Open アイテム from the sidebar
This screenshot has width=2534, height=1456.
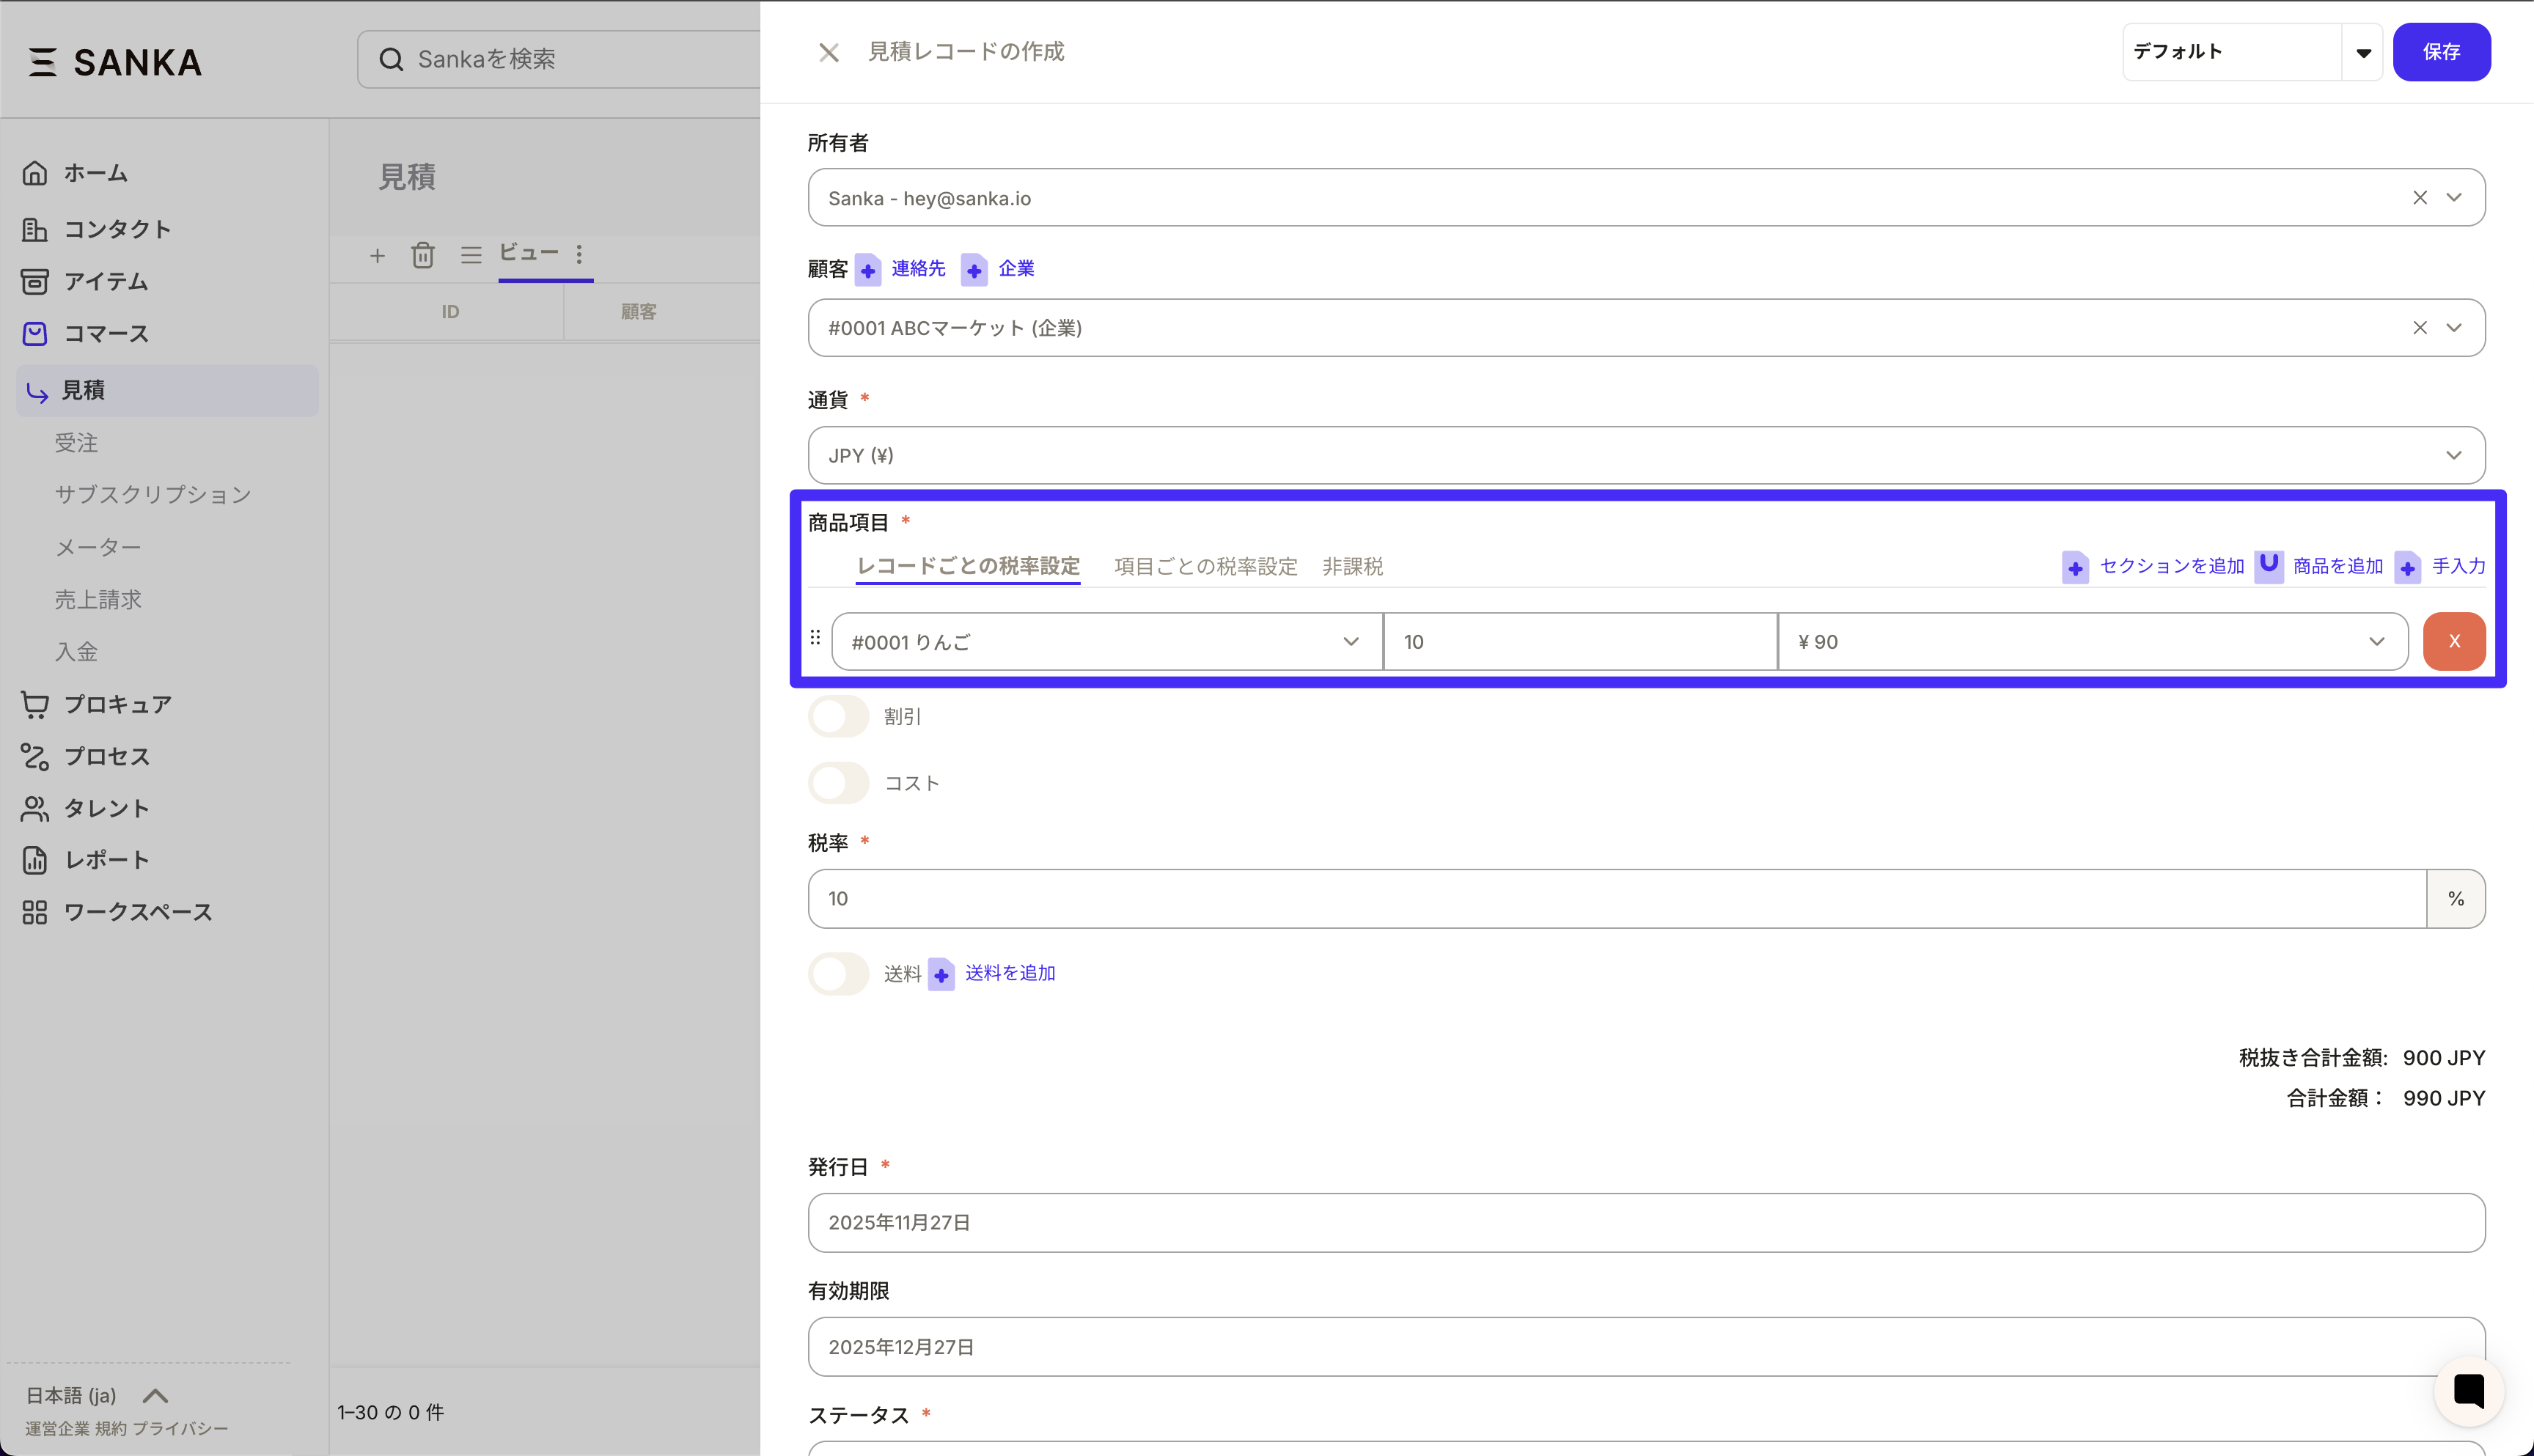coord(35,281)
